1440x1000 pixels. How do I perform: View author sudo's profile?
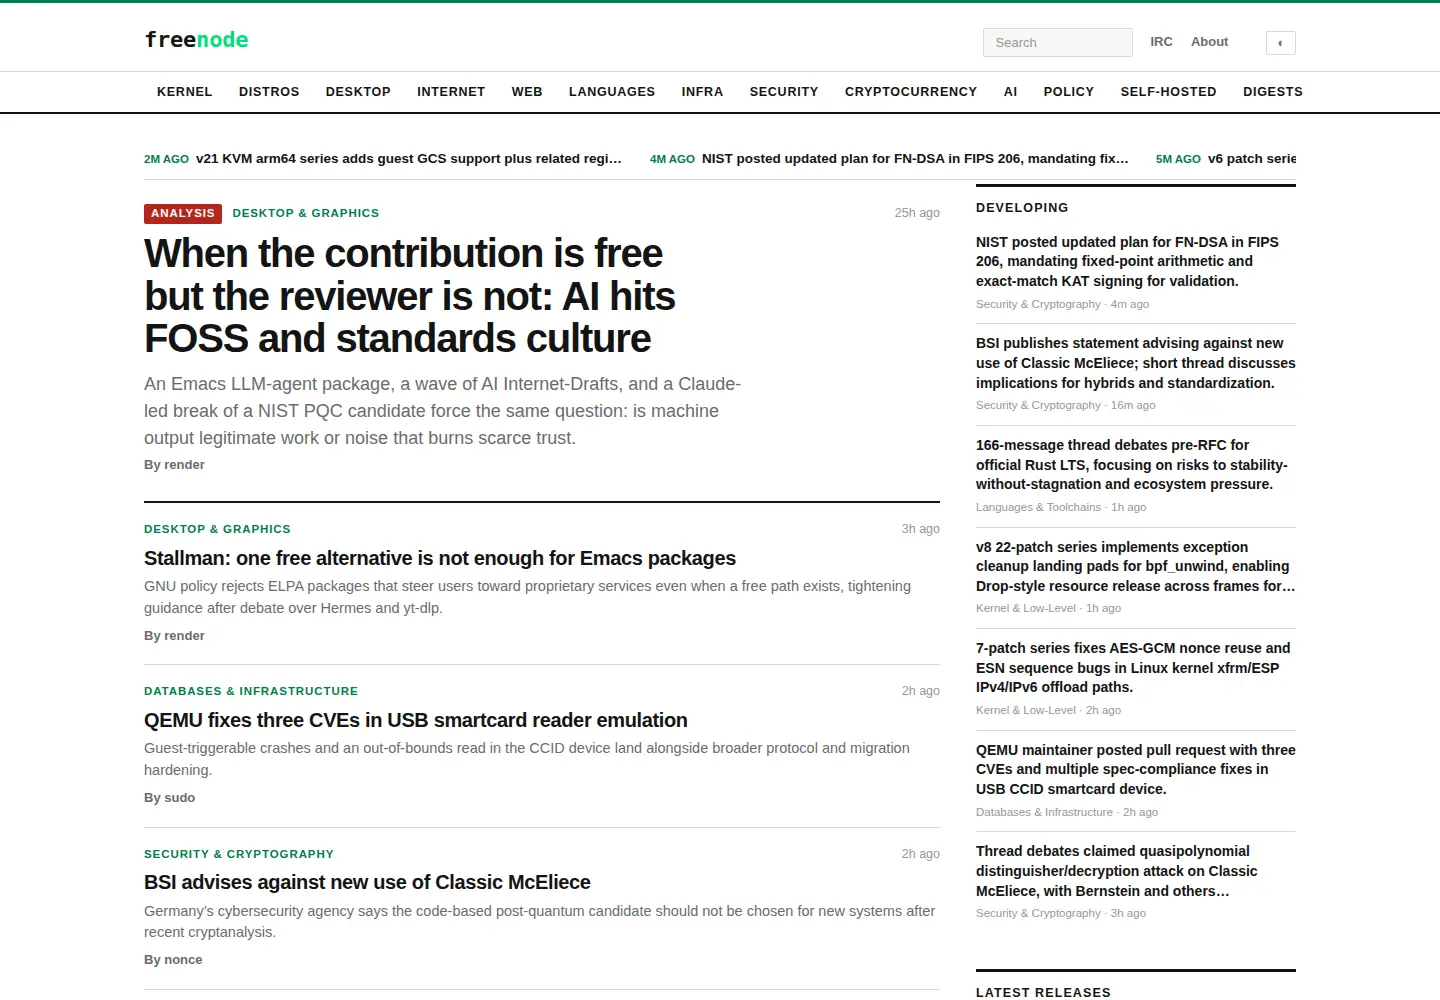click(x=169, y=798)
